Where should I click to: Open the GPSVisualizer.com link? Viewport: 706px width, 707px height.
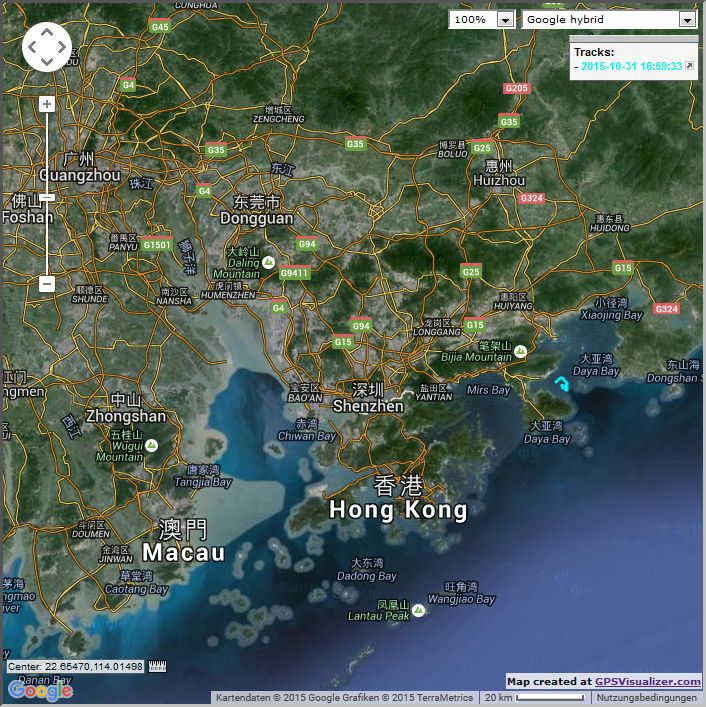[x=647, y=681]
